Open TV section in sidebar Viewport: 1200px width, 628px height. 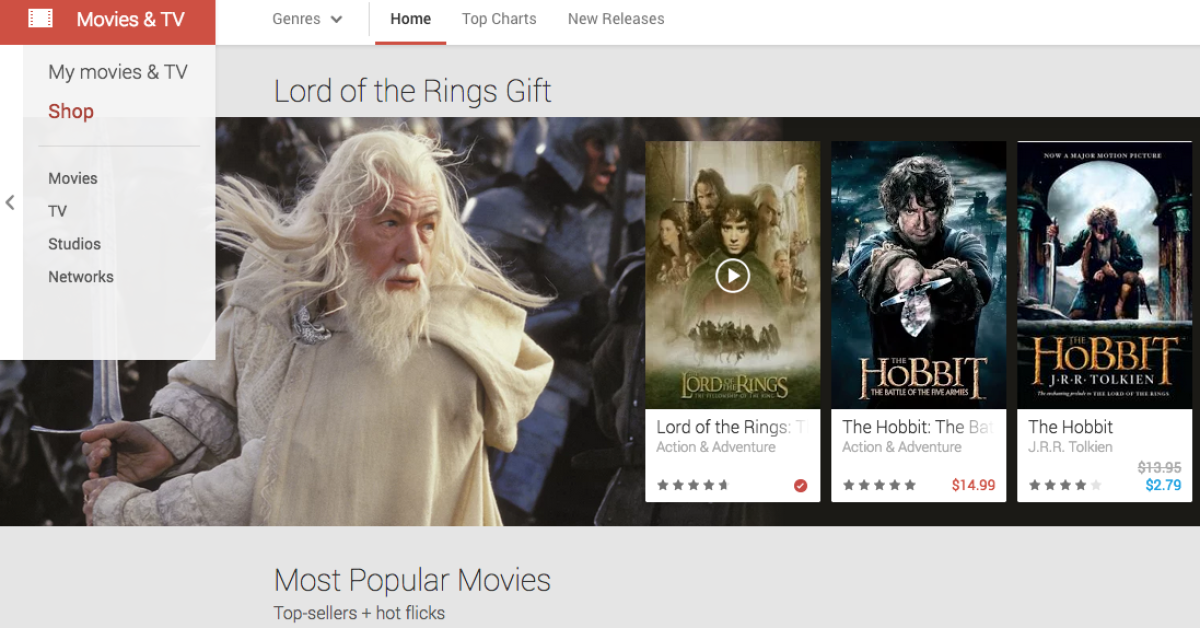coord(58,211)
